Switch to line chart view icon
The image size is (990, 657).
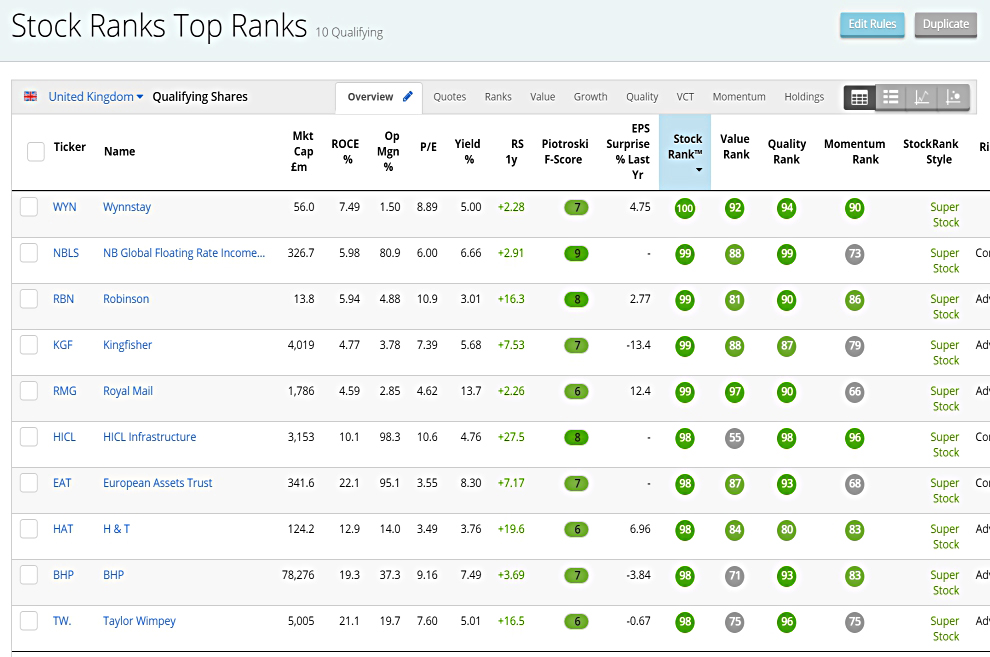click(921, 97)
